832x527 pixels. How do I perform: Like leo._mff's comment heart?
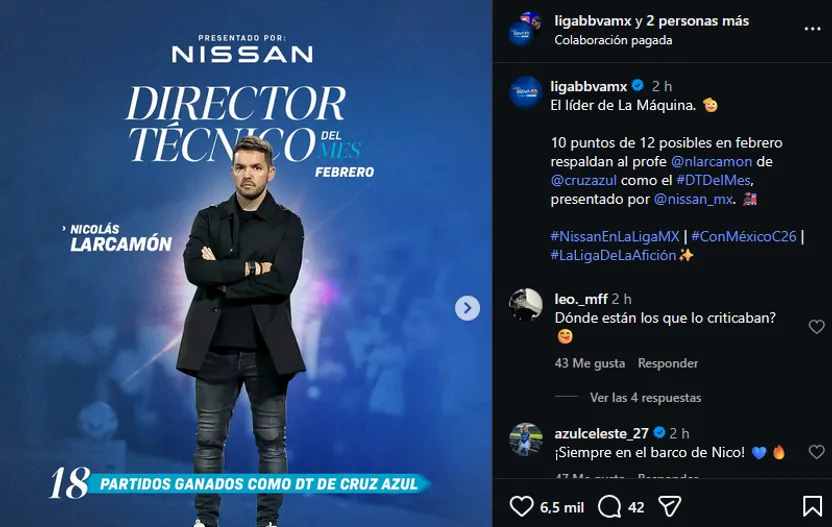pos(816,326)
